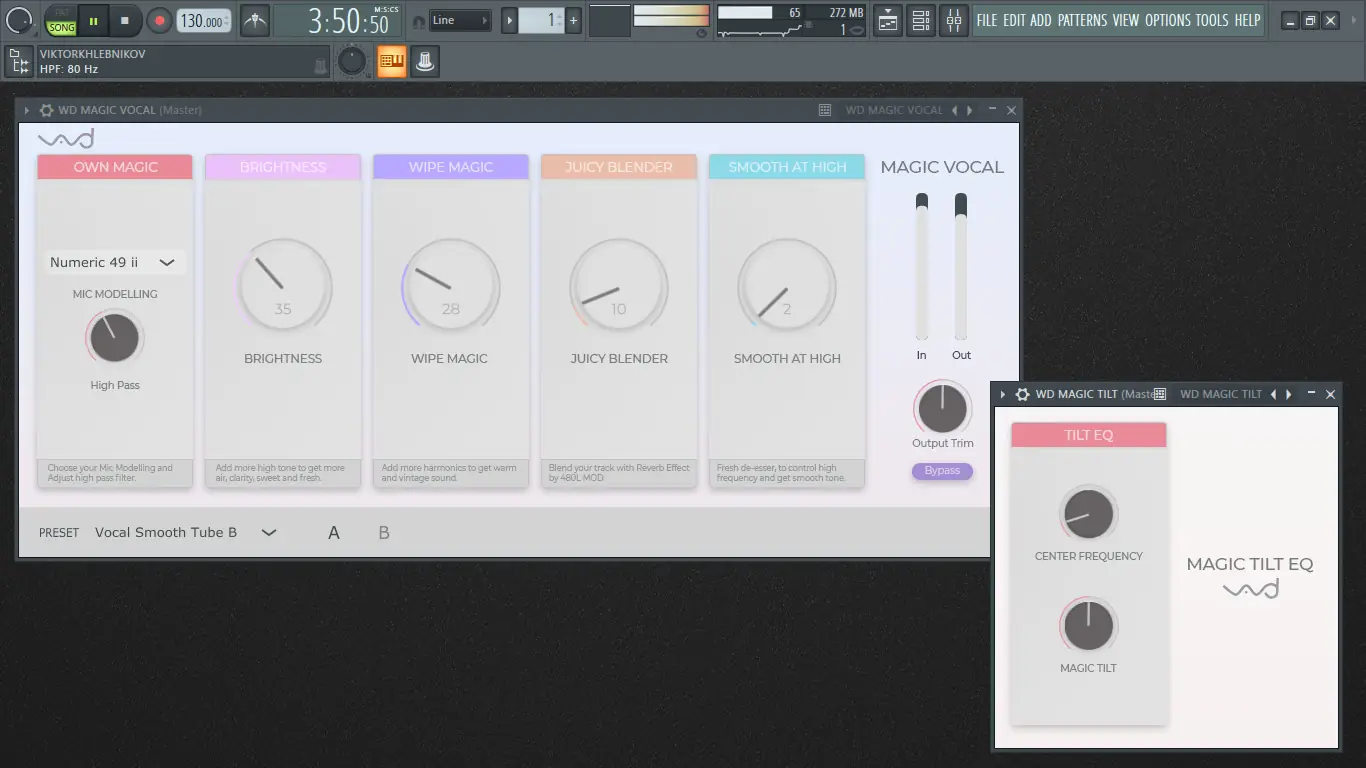Click the Magic Tilt knob
Image resolution: width=1366 pixels, height=768 pixels.
coord(1088,626)
